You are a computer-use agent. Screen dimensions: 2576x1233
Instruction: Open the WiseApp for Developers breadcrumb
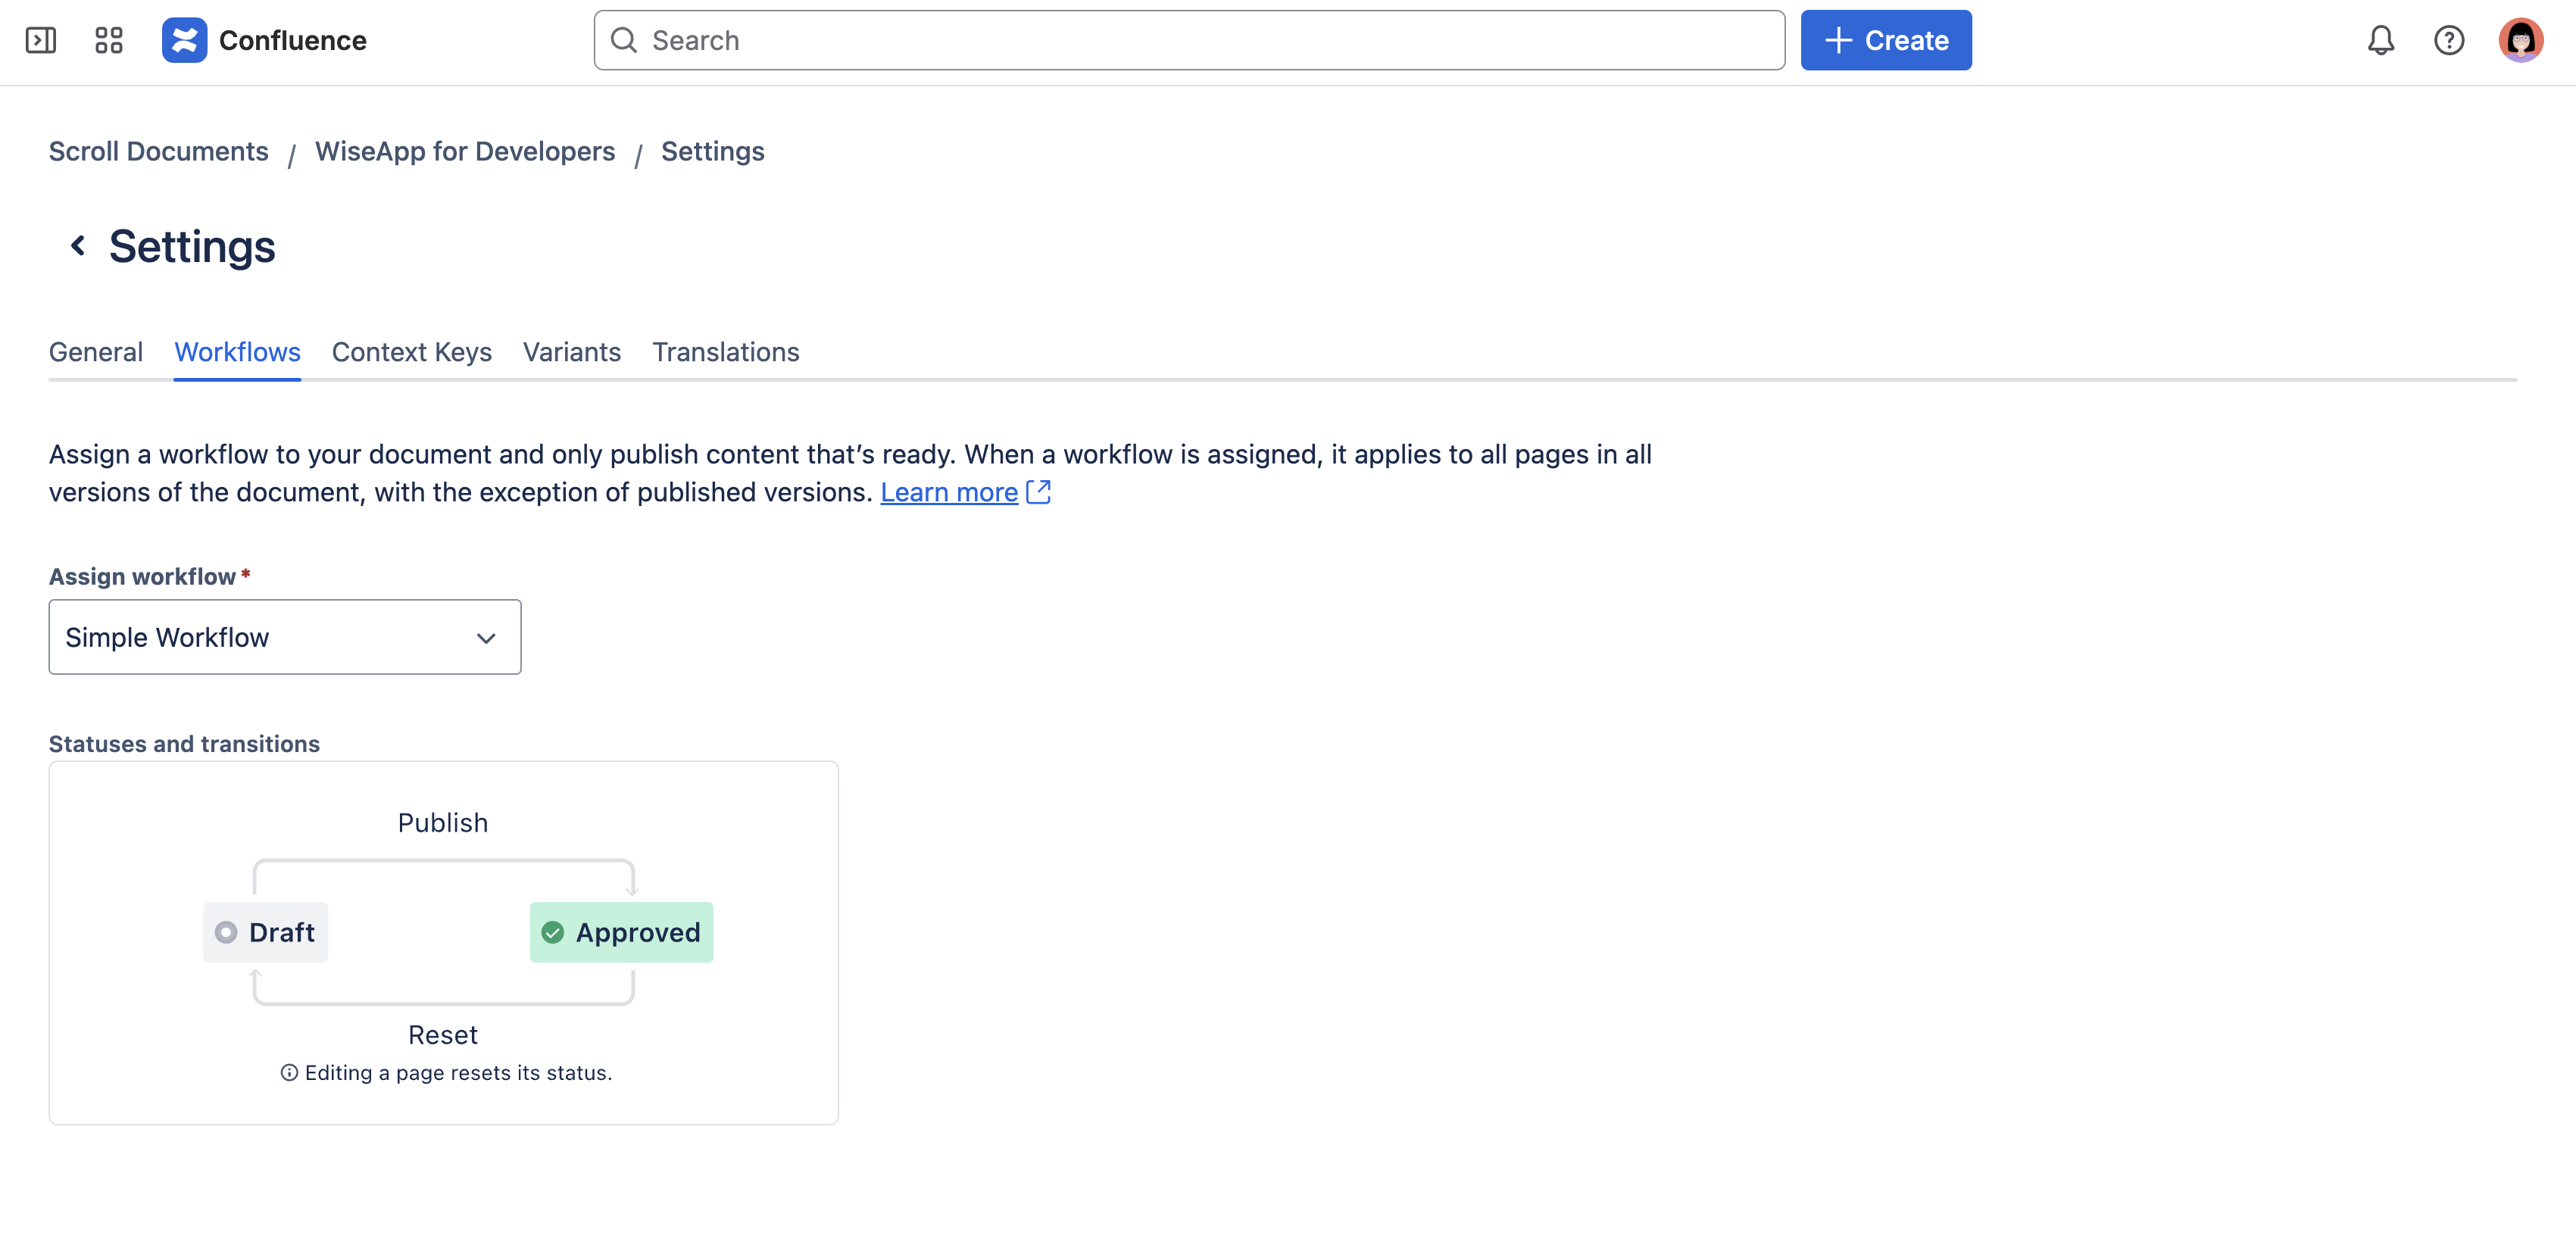click(x=465, y=151)
